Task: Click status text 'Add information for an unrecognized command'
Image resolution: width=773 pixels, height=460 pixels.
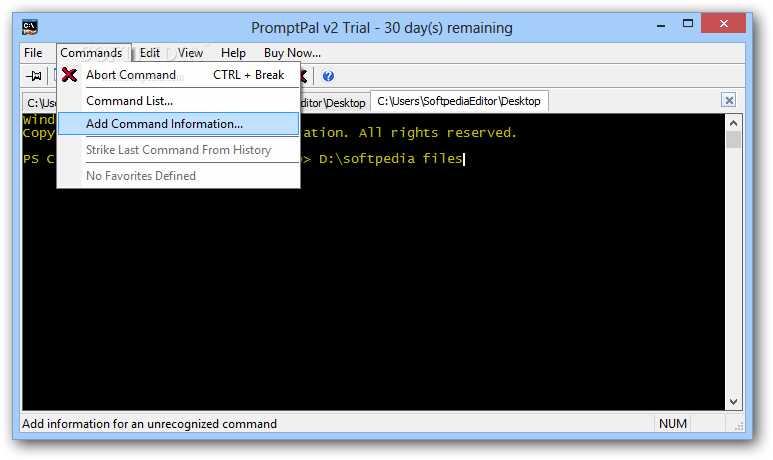Action: pos(149,424)
